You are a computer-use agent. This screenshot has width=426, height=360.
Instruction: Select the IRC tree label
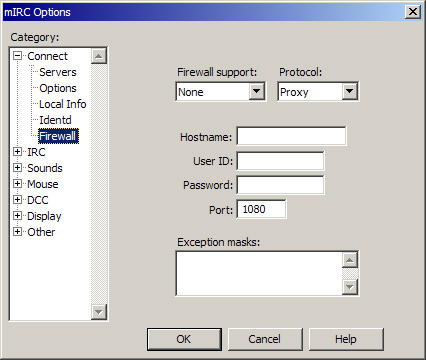(x=36, y=152)
